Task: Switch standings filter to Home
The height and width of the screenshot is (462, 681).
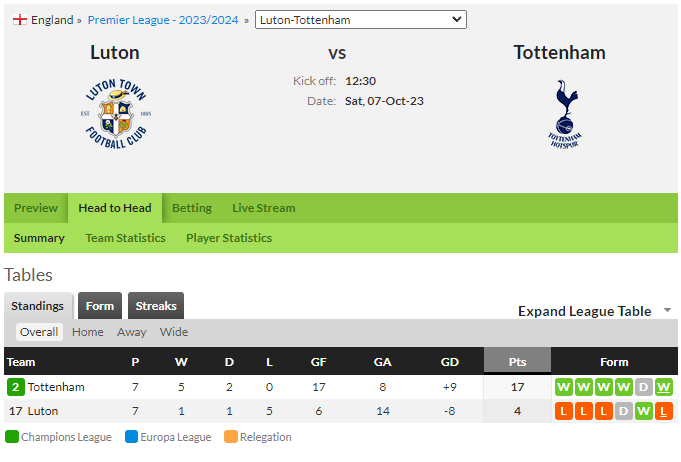Action: pyautogui.click(x=88, y=332)
